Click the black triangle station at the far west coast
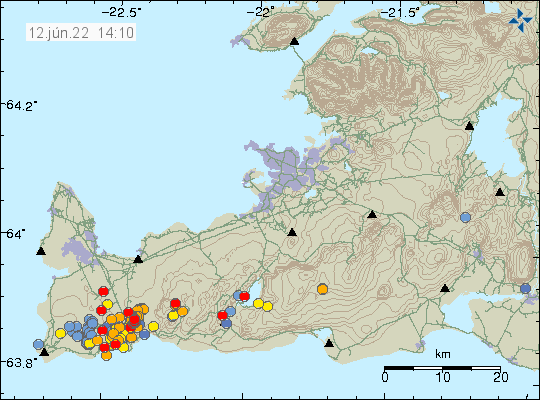This screenshot has width=540, height=400. (41, 251)
